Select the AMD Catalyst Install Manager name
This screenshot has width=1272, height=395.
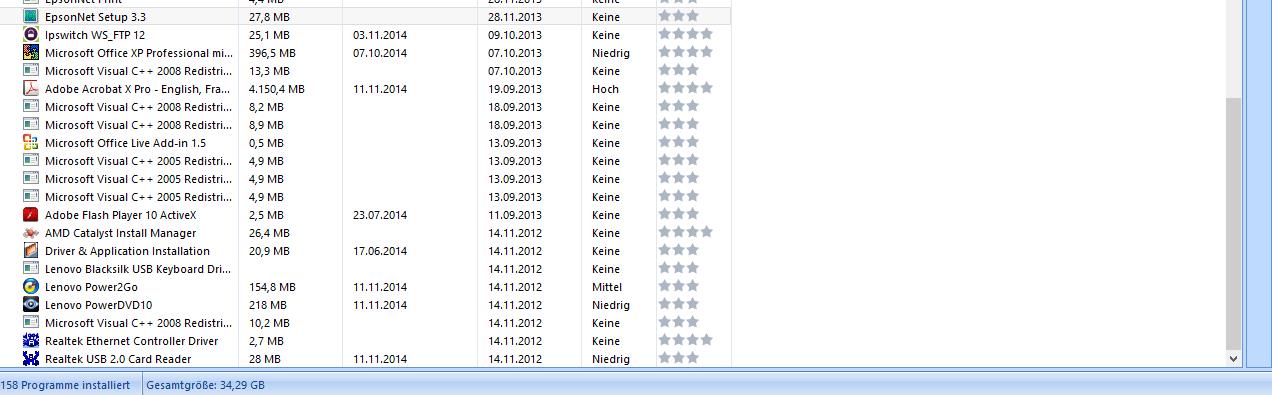[120, 233]
